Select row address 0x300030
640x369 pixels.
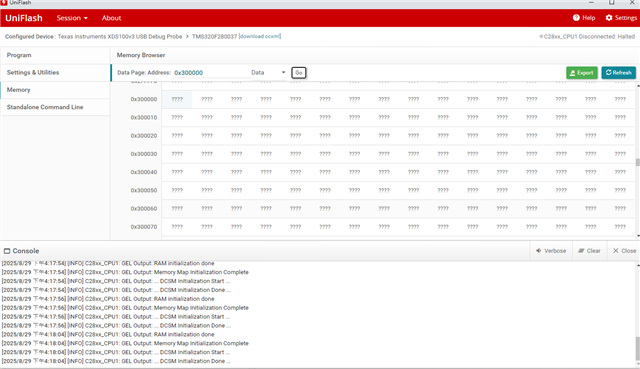pos(144,154)
